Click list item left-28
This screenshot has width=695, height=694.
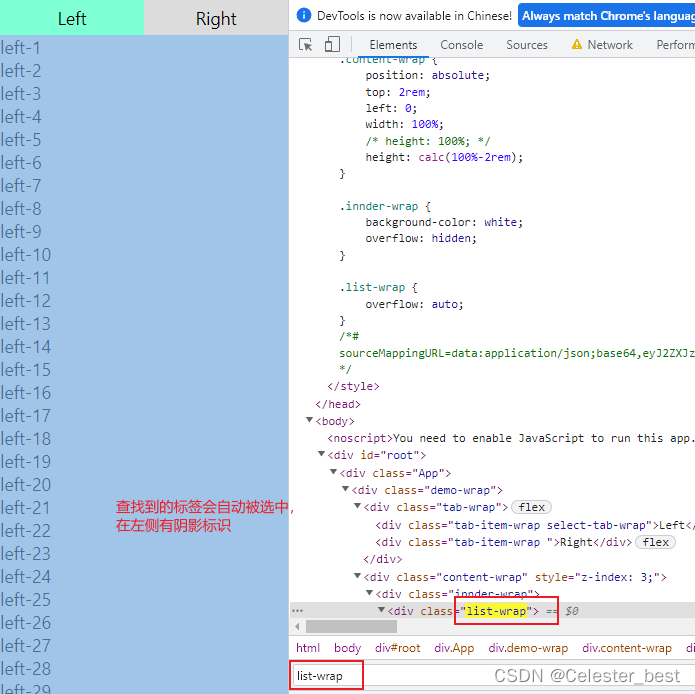26,669
